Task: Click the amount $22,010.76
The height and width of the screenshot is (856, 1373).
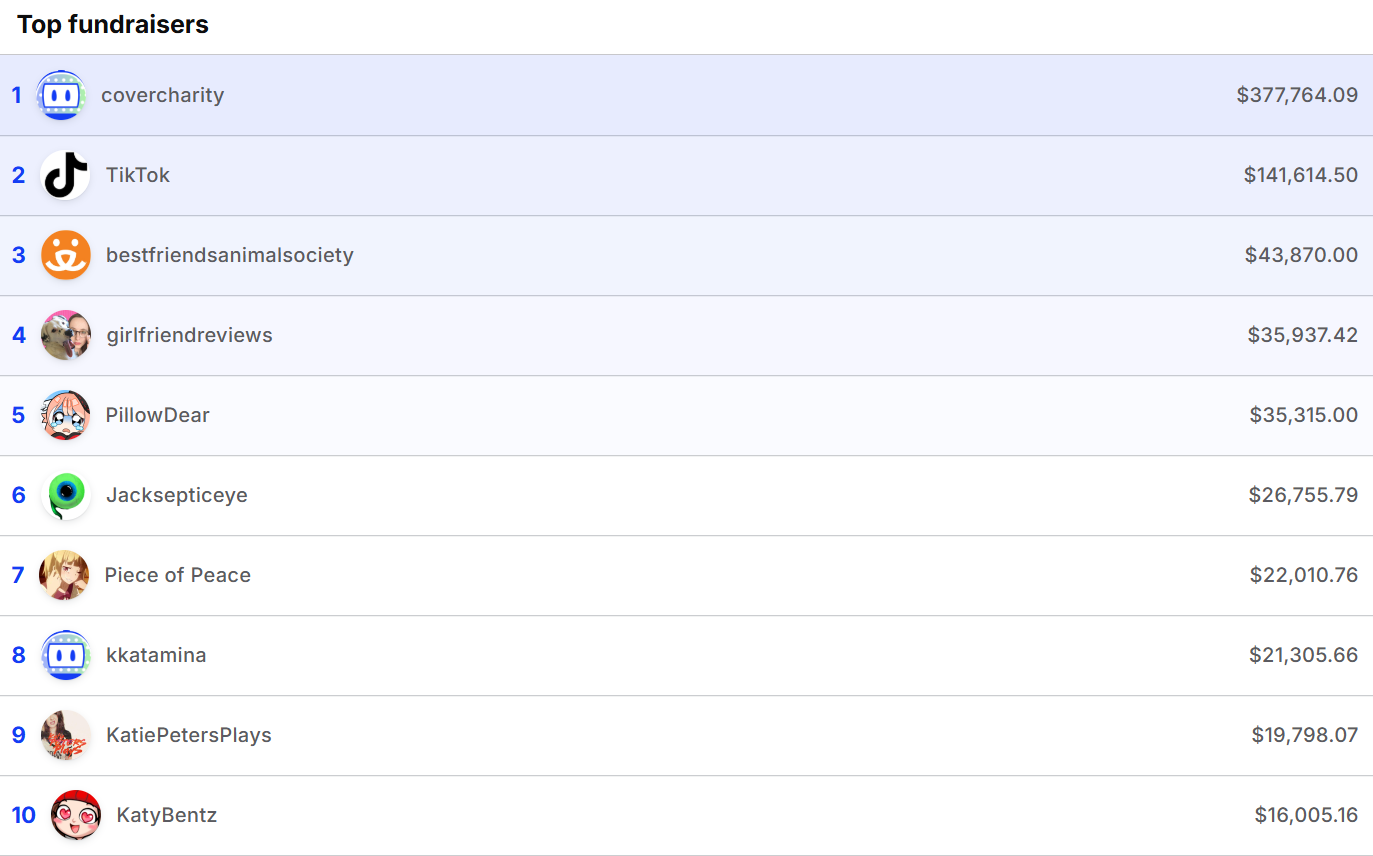Action: pyautogui.click(x=1304, y=575)
